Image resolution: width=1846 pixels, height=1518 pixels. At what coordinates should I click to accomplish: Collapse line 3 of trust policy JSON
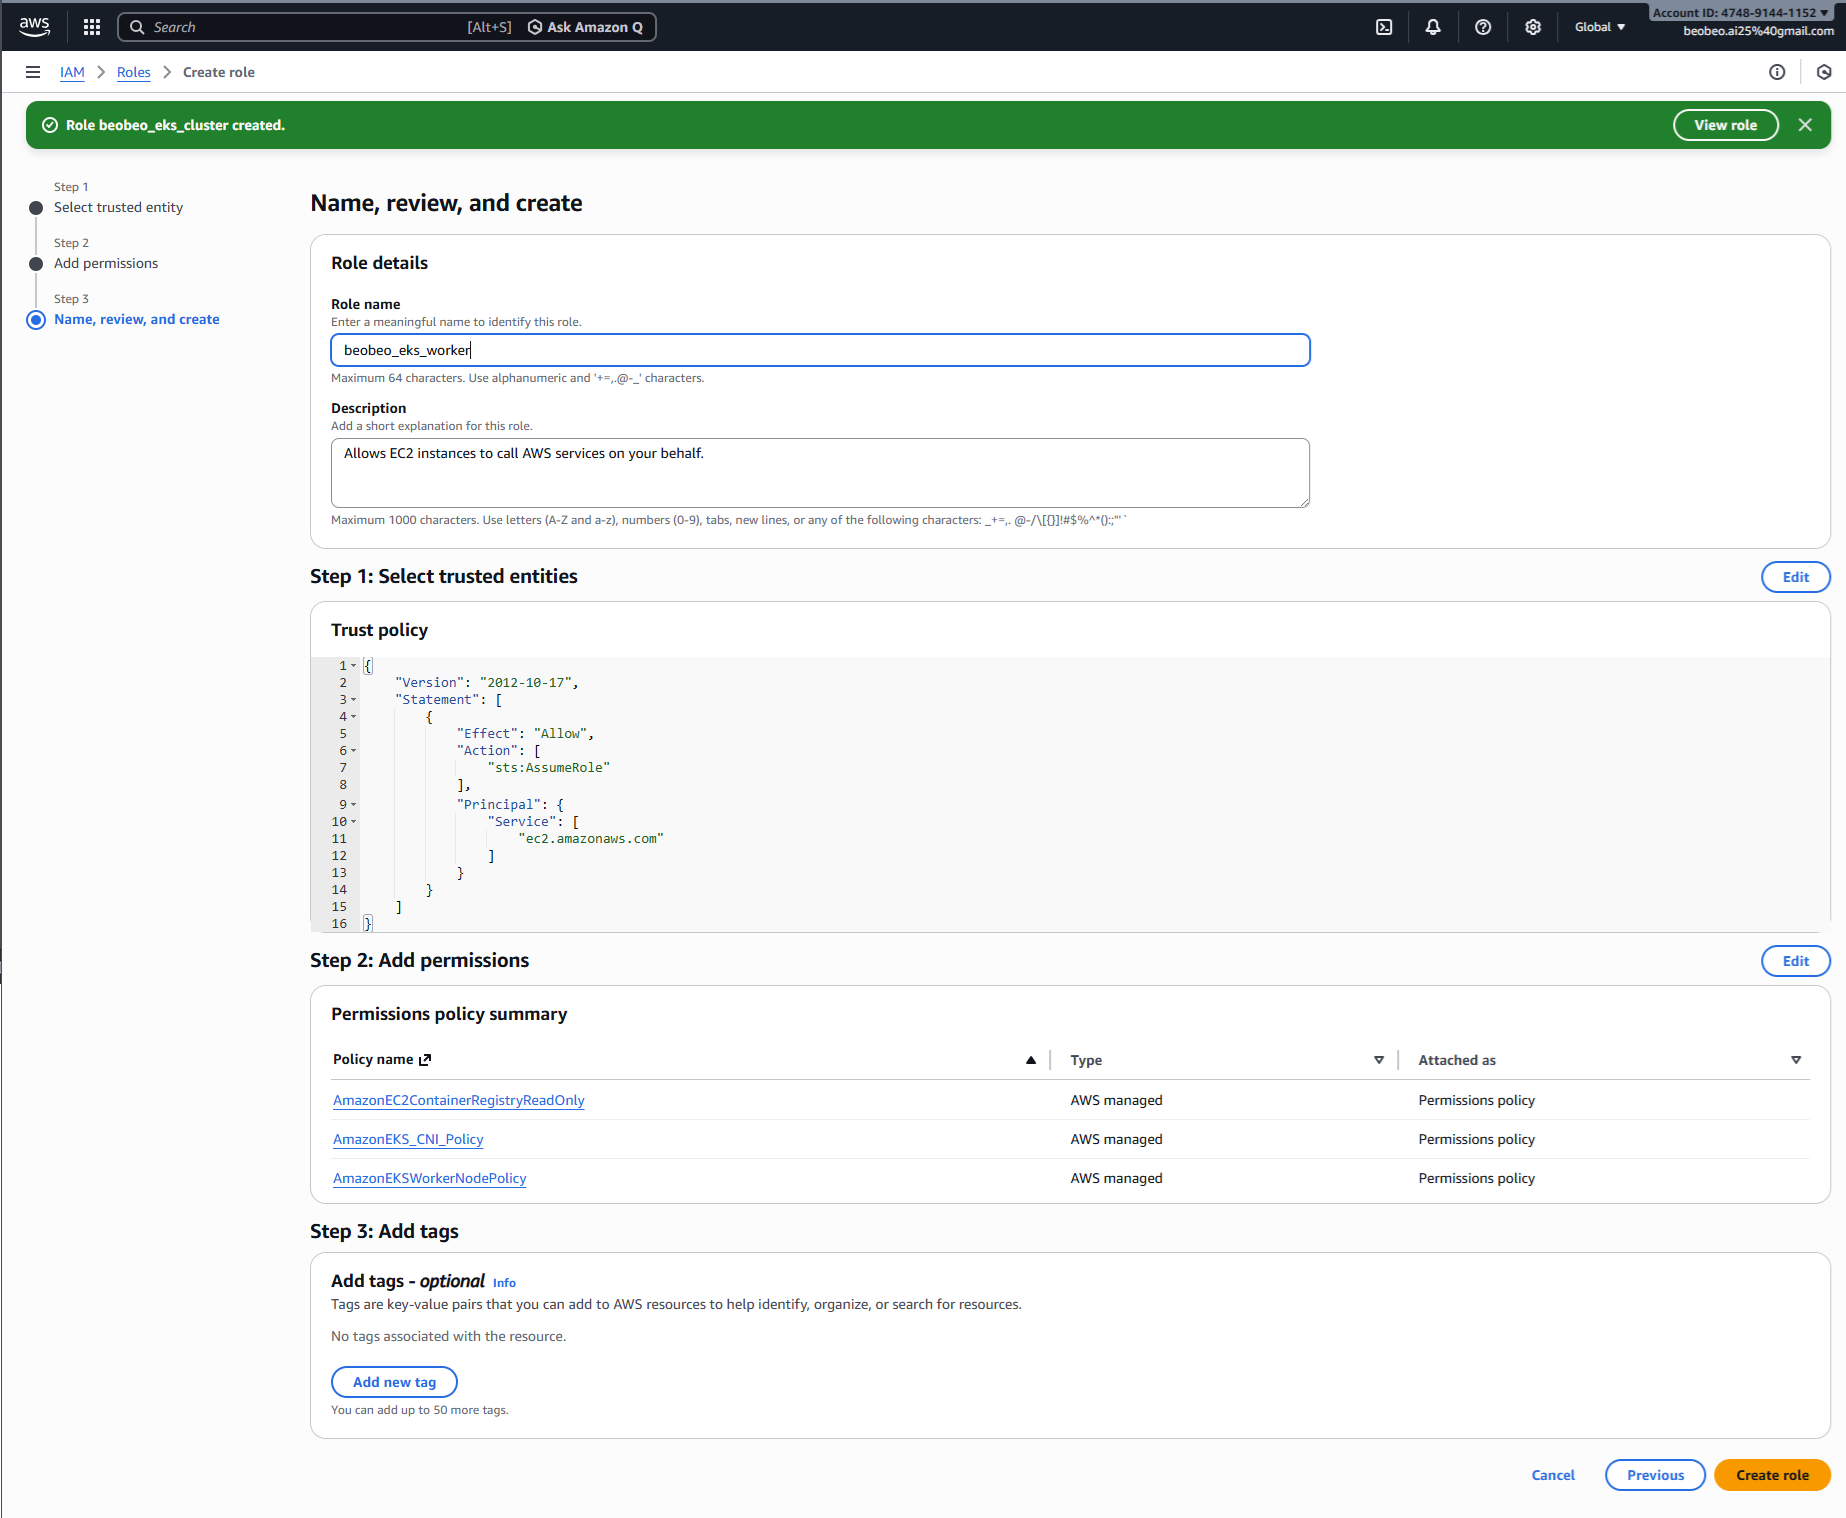point(354,700)
